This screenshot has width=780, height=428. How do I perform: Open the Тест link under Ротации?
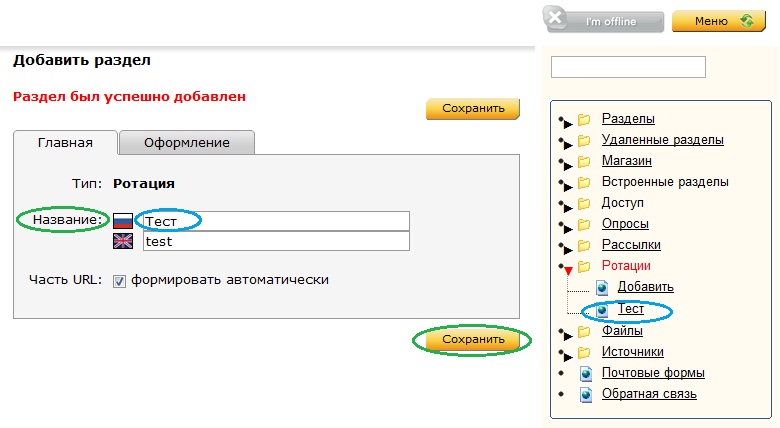coord(631,309)
